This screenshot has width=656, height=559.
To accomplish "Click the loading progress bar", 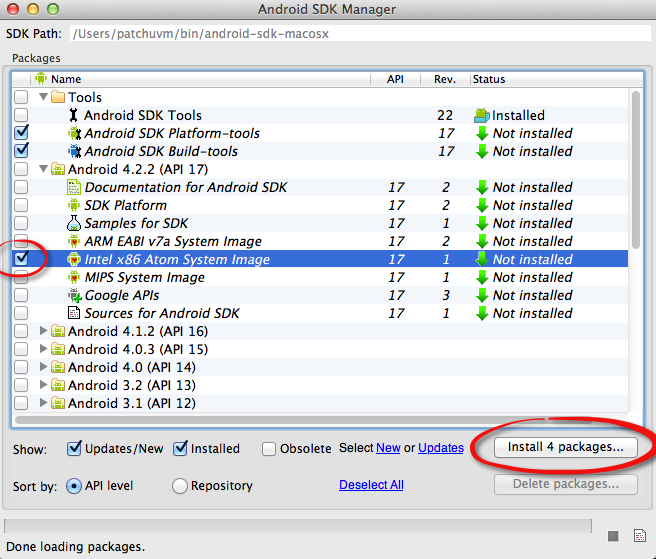I will (x=297, y=526).
